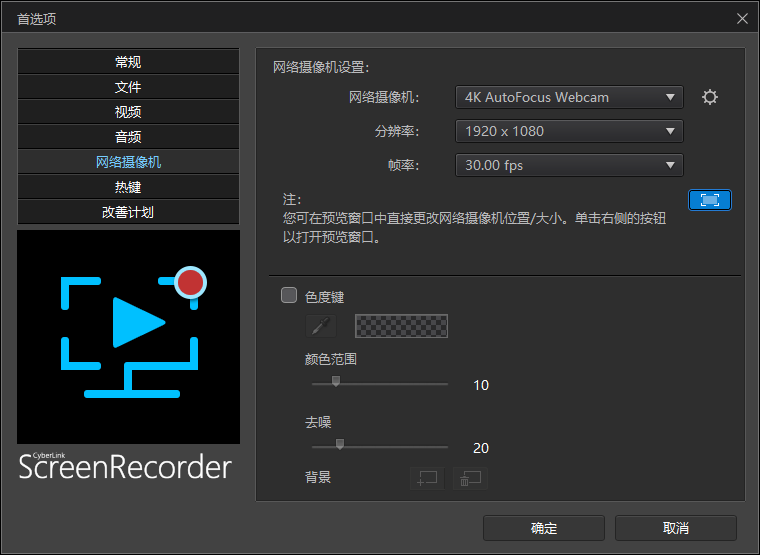Open webcam settings gear icon
This screenshot has height=555, width=760.
tap(710, 97)
